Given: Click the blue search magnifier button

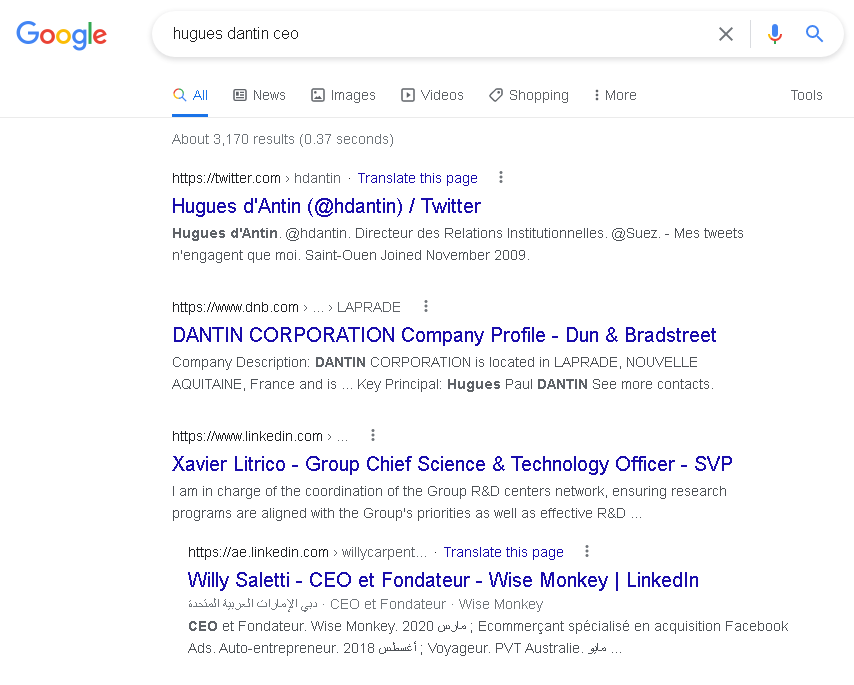Looking at the screenshot, I should tap(815, 34).
